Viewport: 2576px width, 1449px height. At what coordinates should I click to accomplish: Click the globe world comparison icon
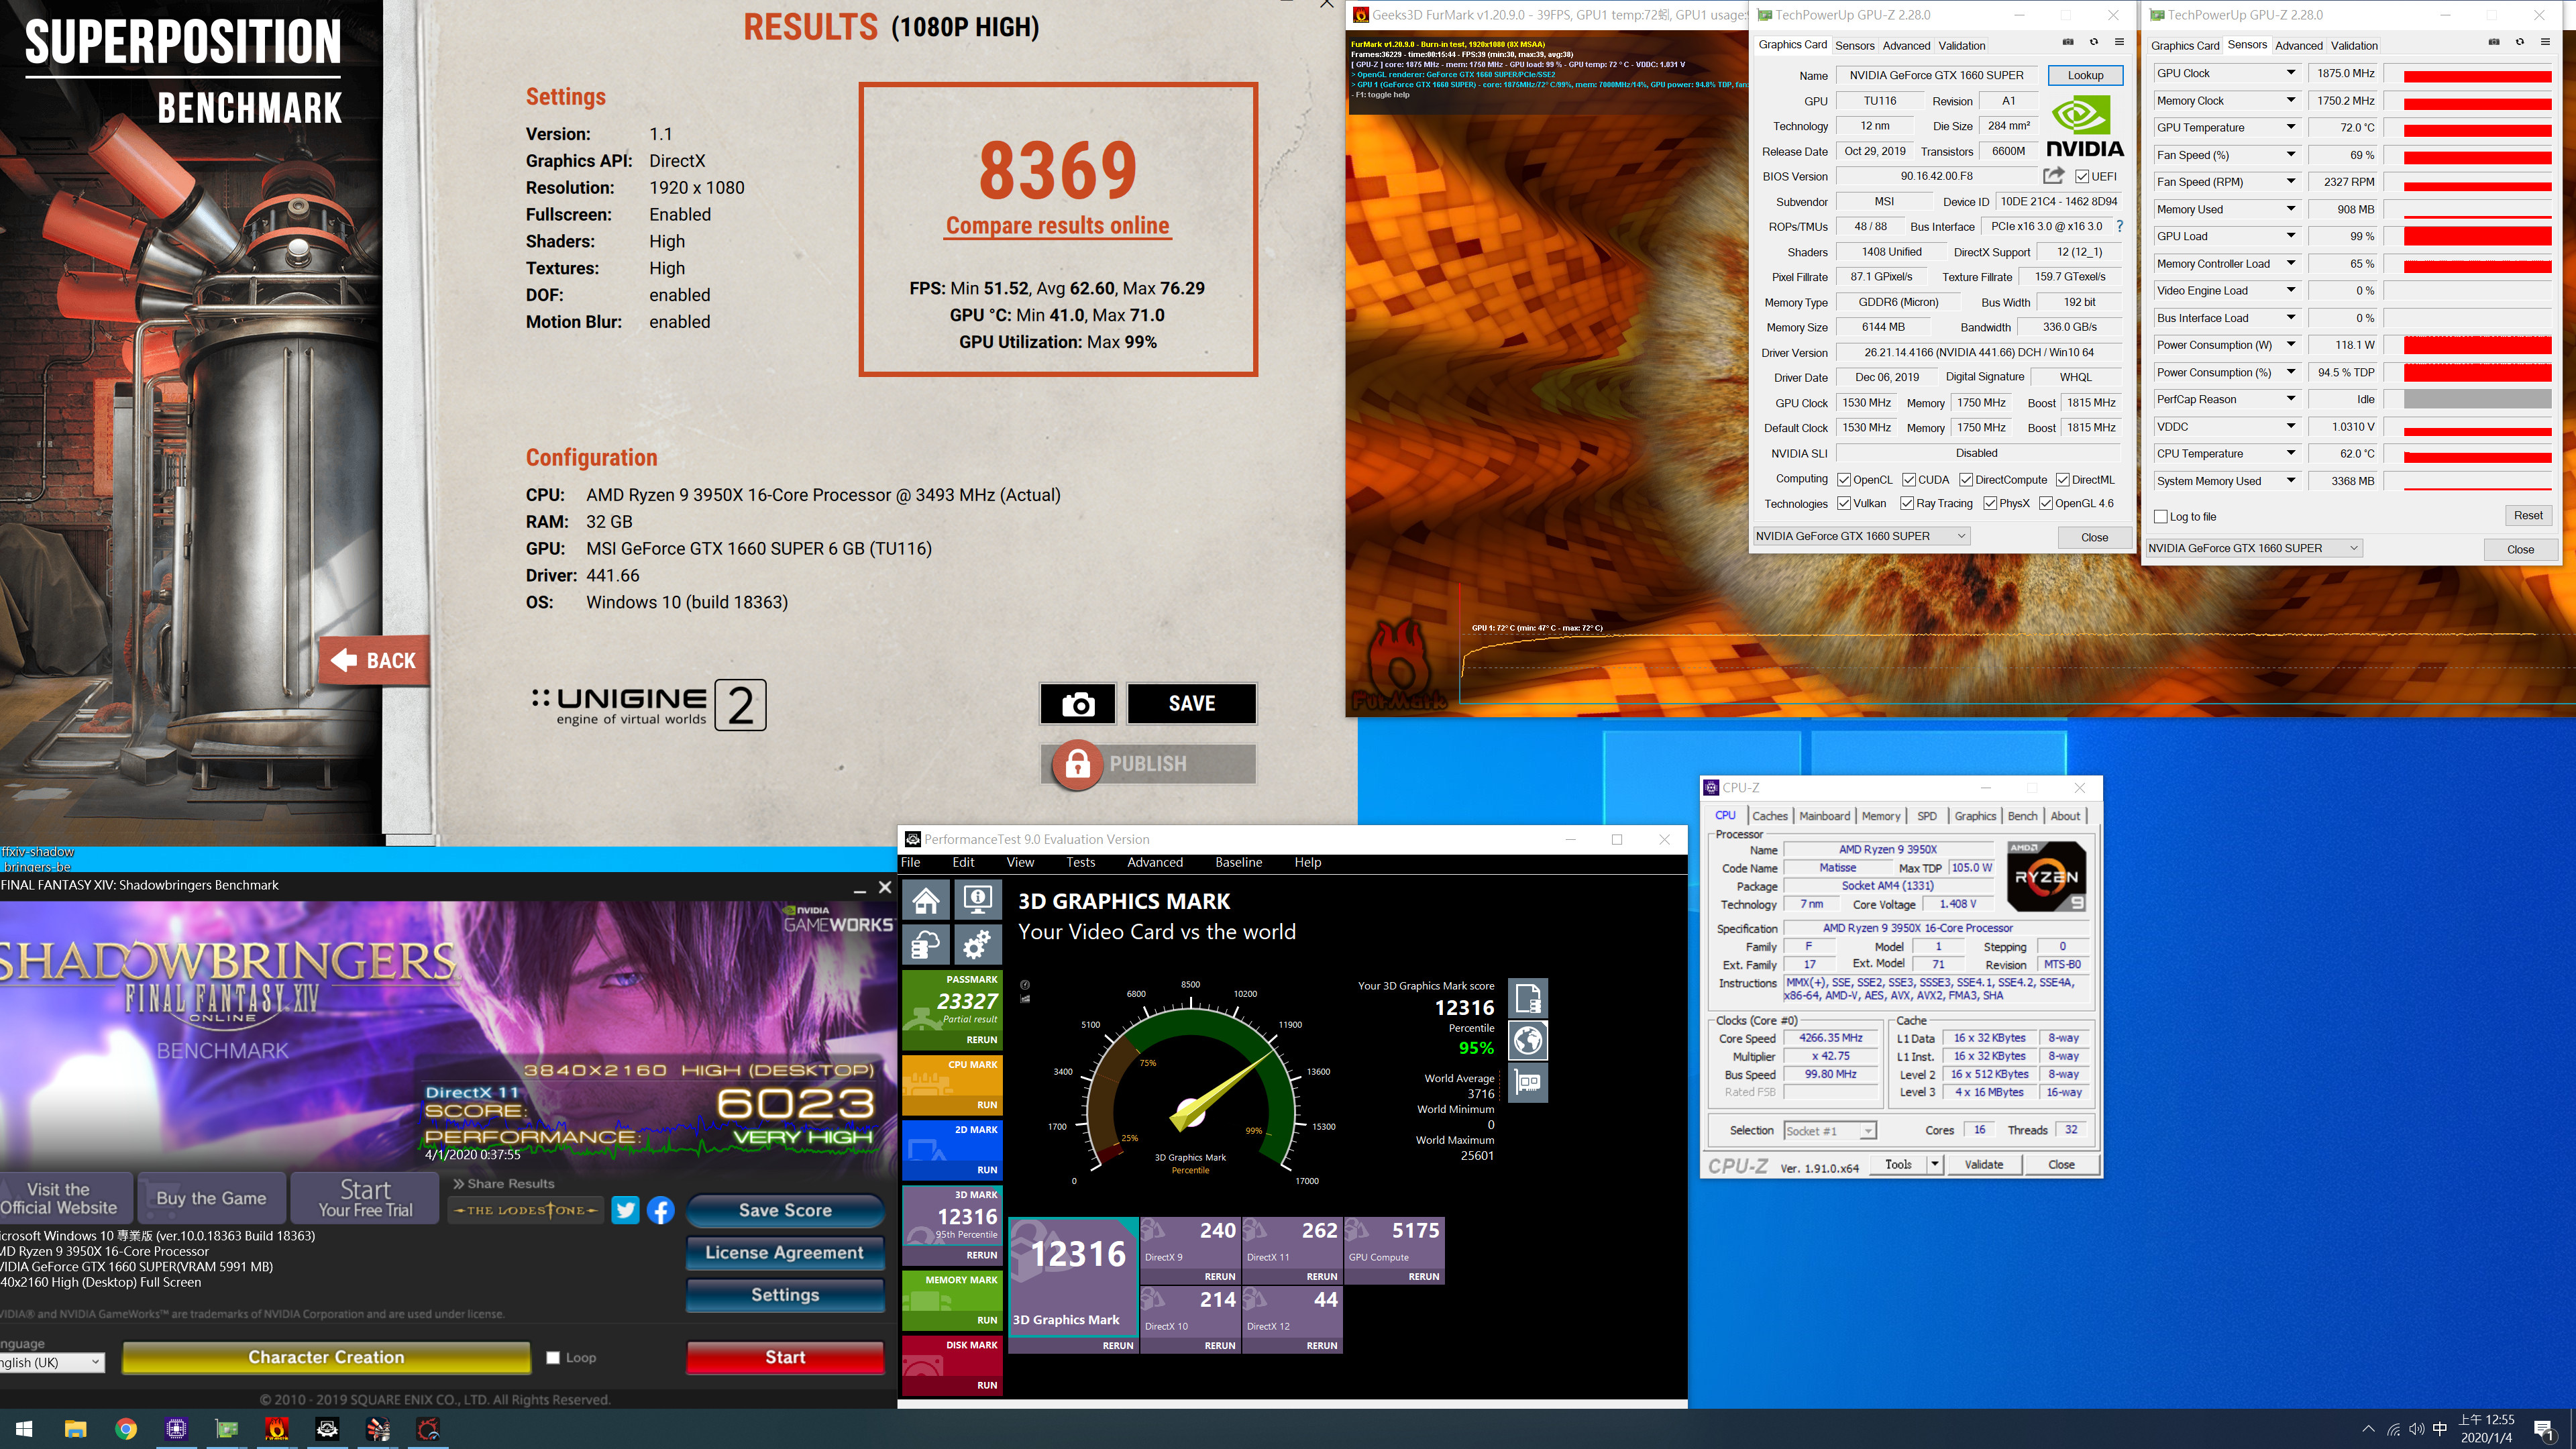tap(1528, 1040)
